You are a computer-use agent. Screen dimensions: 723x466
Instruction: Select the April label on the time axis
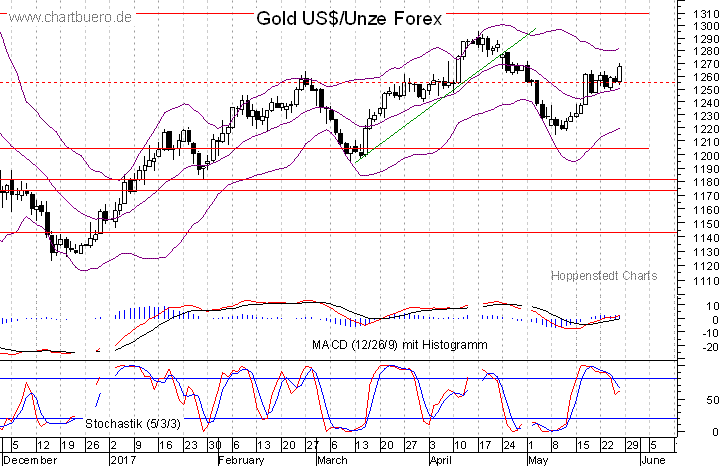[445, 459]
